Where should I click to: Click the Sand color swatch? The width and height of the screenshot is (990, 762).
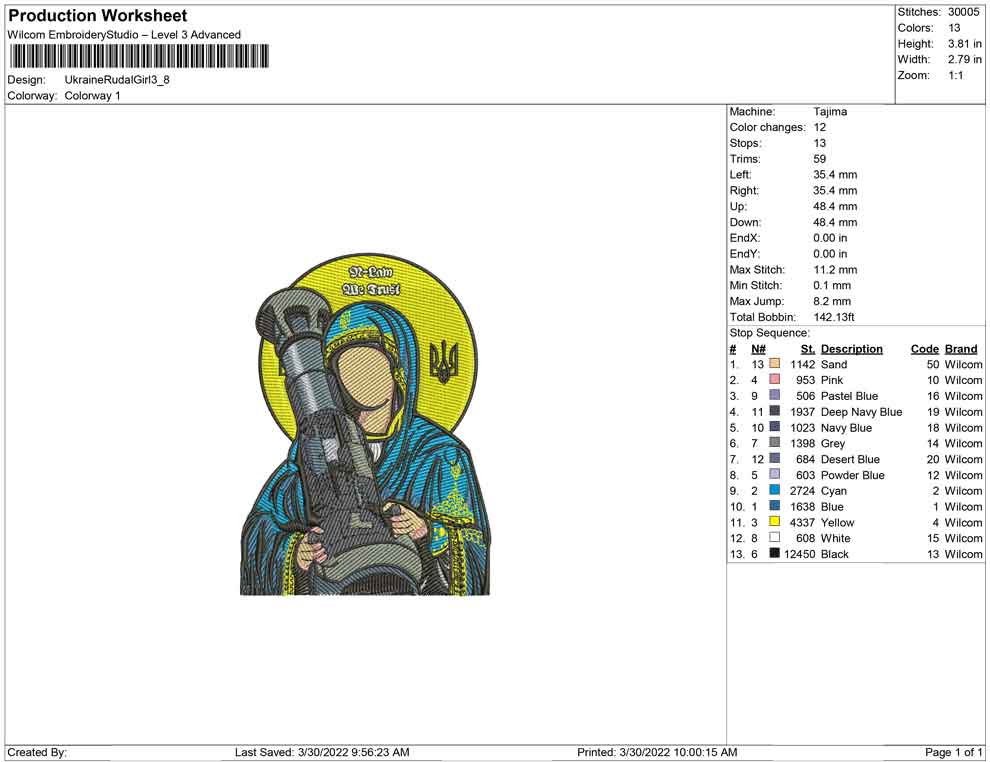pos(775,364)
